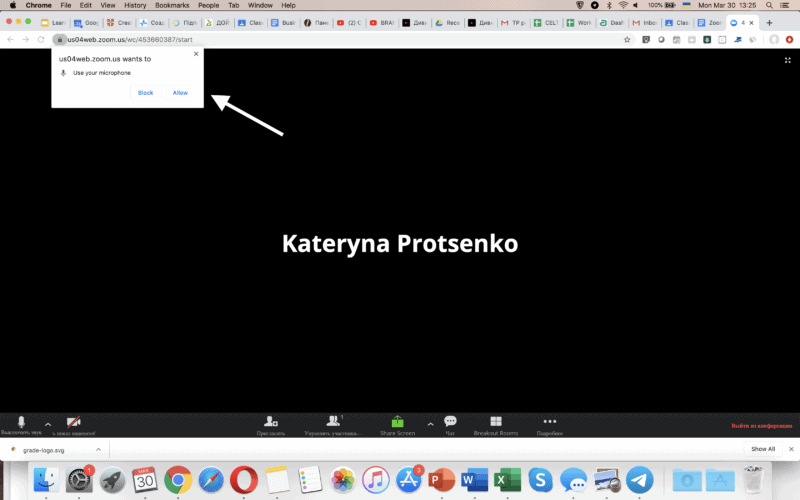Close the microphone permission popup

coord(196,54)
